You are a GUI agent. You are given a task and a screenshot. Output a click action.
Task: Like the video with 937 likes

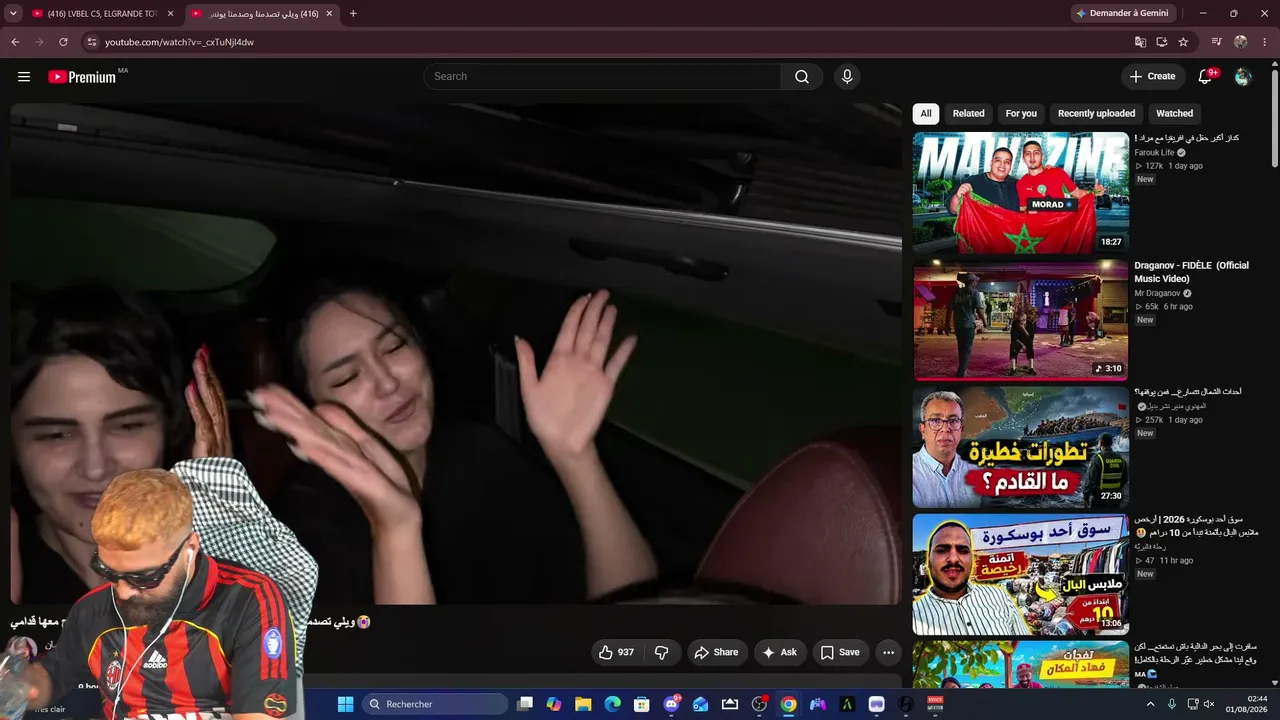coord(616,652)
